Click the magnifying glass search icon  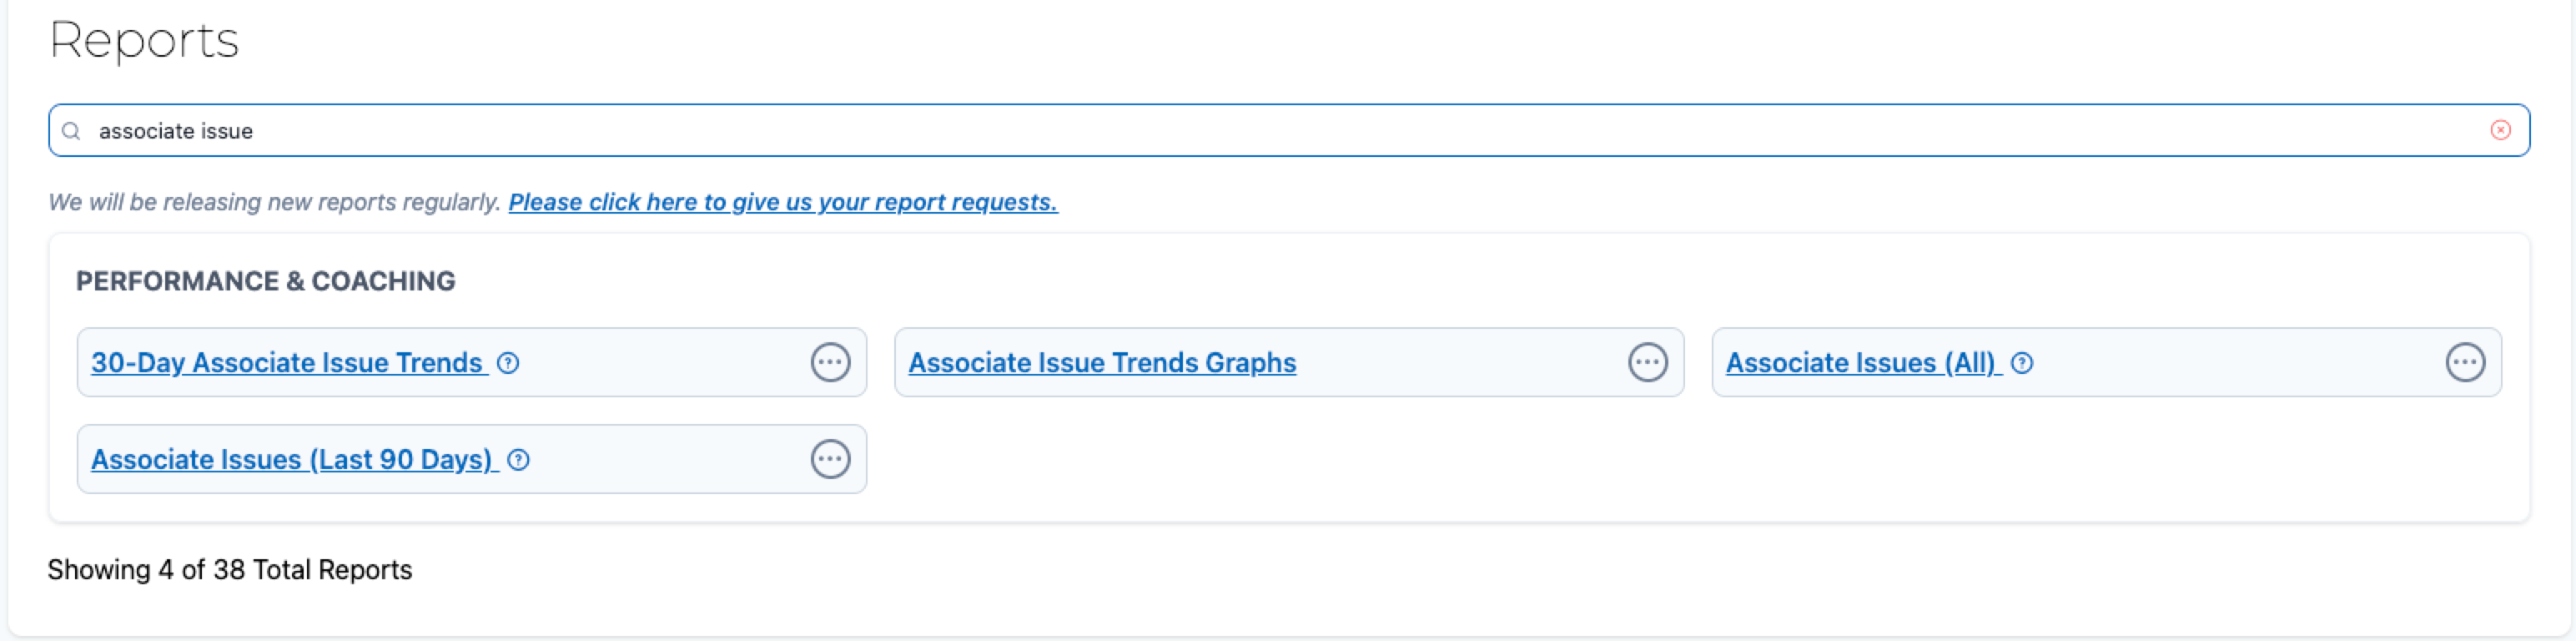[x=71, y=131]
